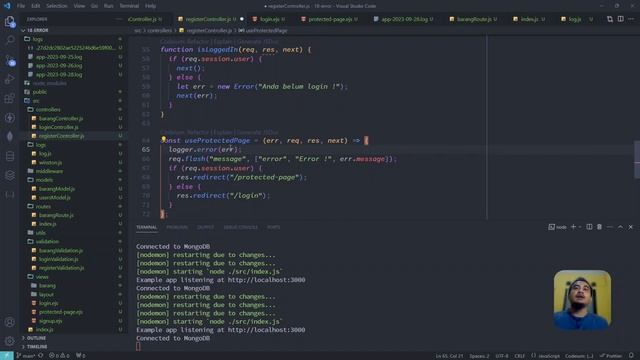Click the Ln 65, Col 21 cursor position
The image size is (640, 360).
(x=449, y=356)
